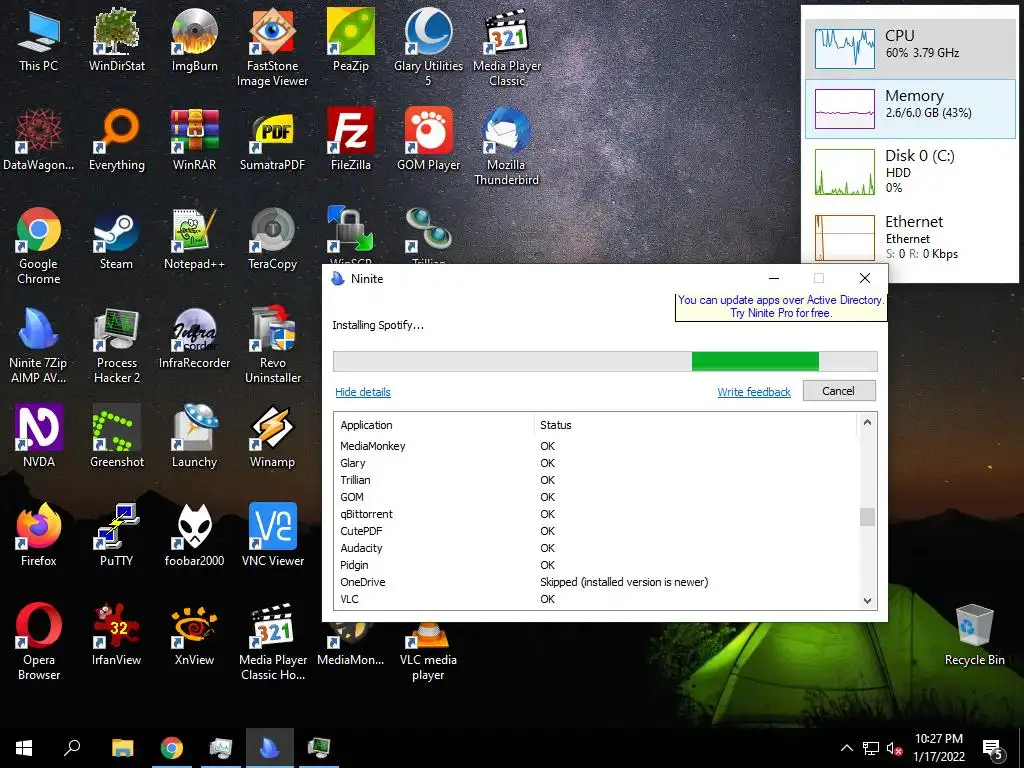Select the Greenshot desktop icon
This screenshot has height=768, width=1024.
(116, 435)
